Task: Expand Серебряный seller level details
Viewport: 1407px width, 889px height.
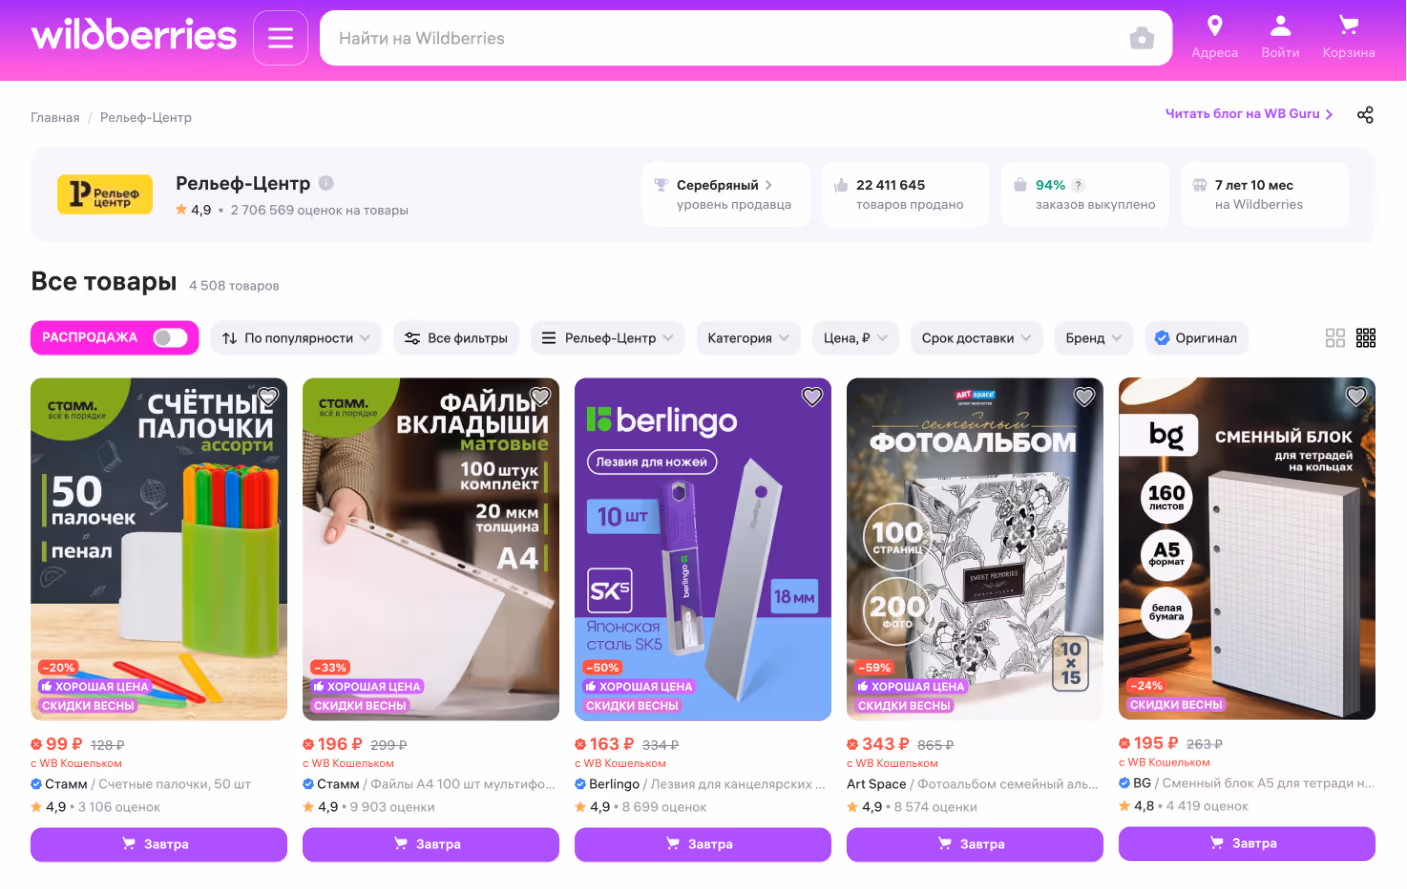Action: pos(726,194)
